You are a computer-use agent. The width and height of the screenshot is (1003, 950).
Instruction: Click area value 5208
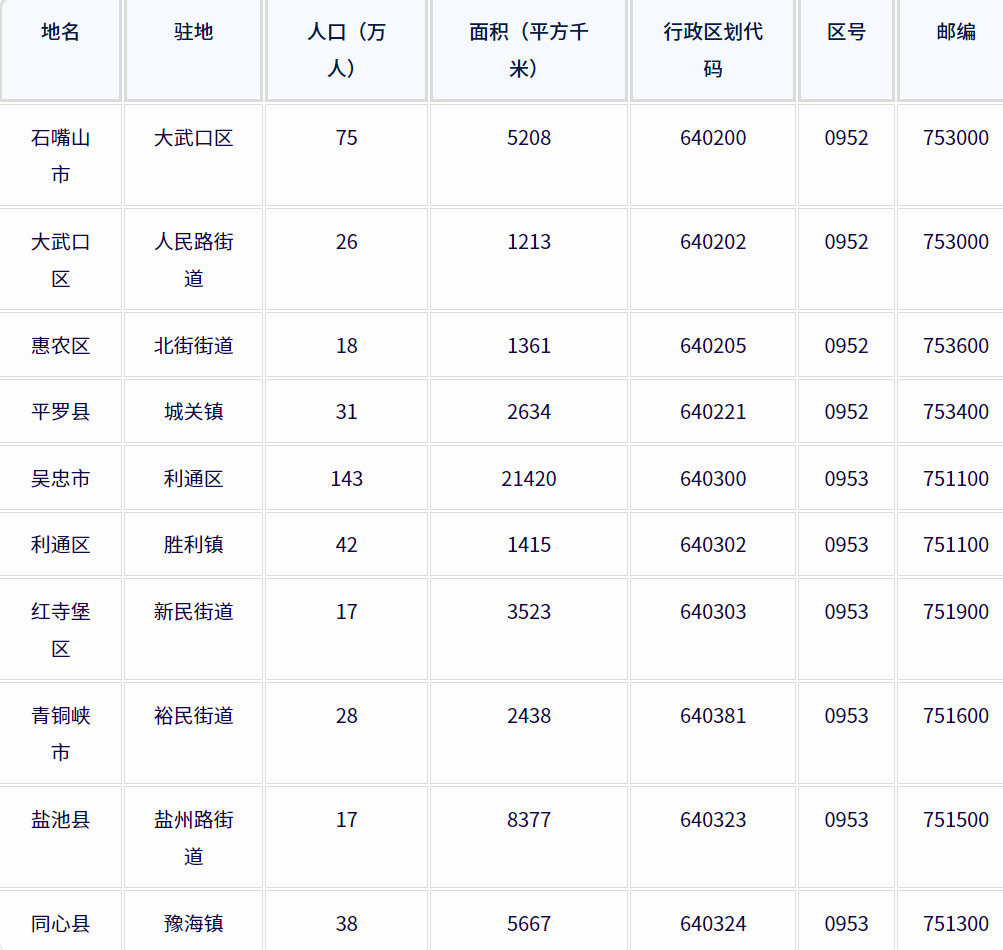[x=528, y=138]
